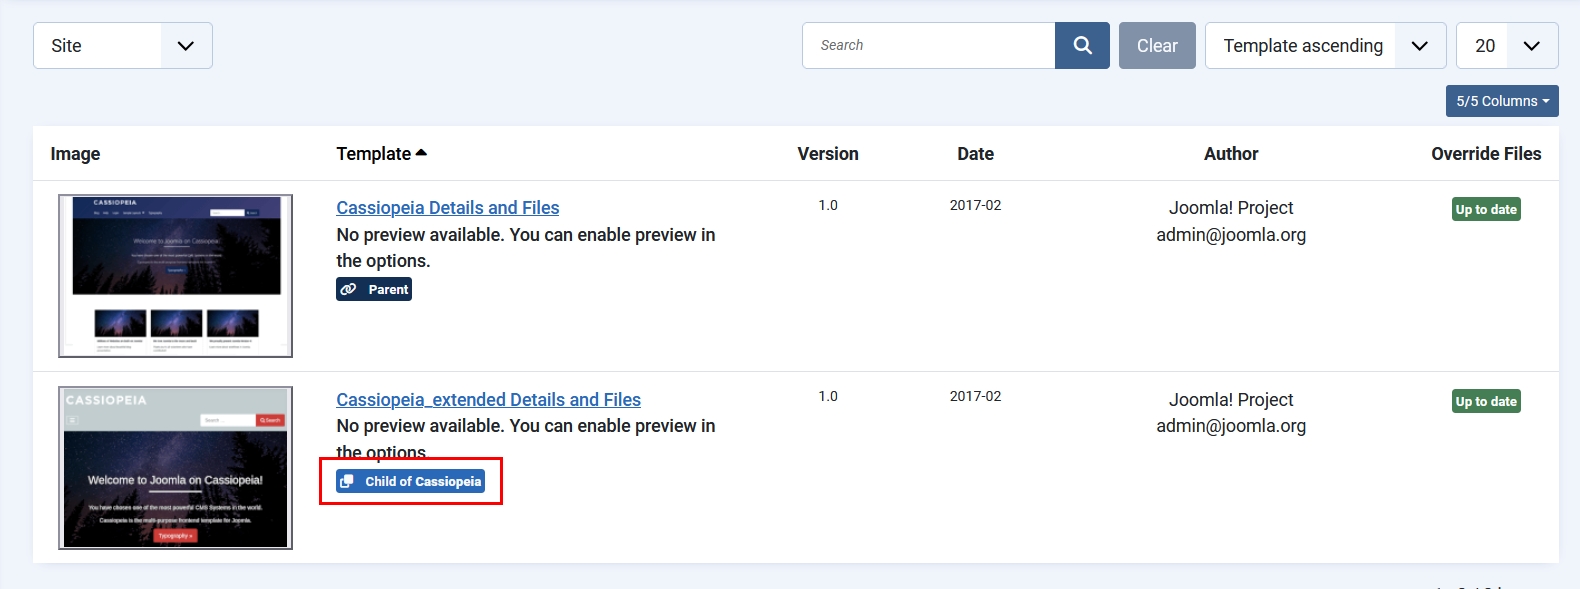Click into the Search text field
Image resolution: width=1580 pixels, height=589 pixels.
[x=928, y=46]
